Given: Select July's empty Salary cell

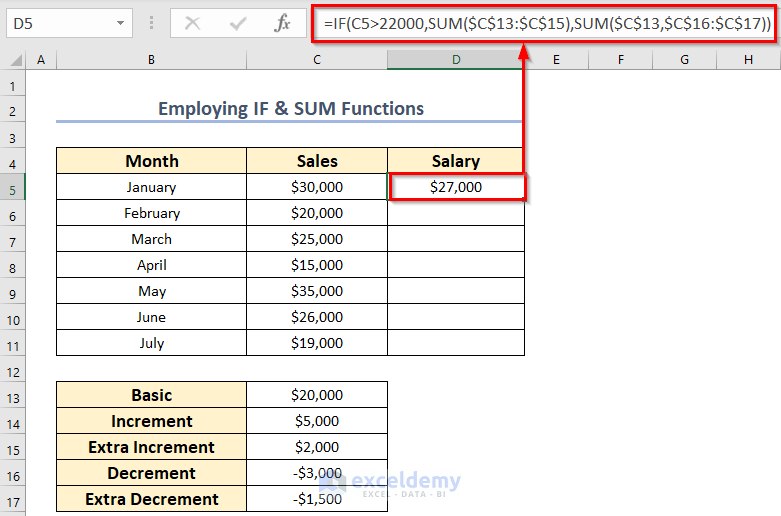Looking at the screenshot, I should coord(456,343).
